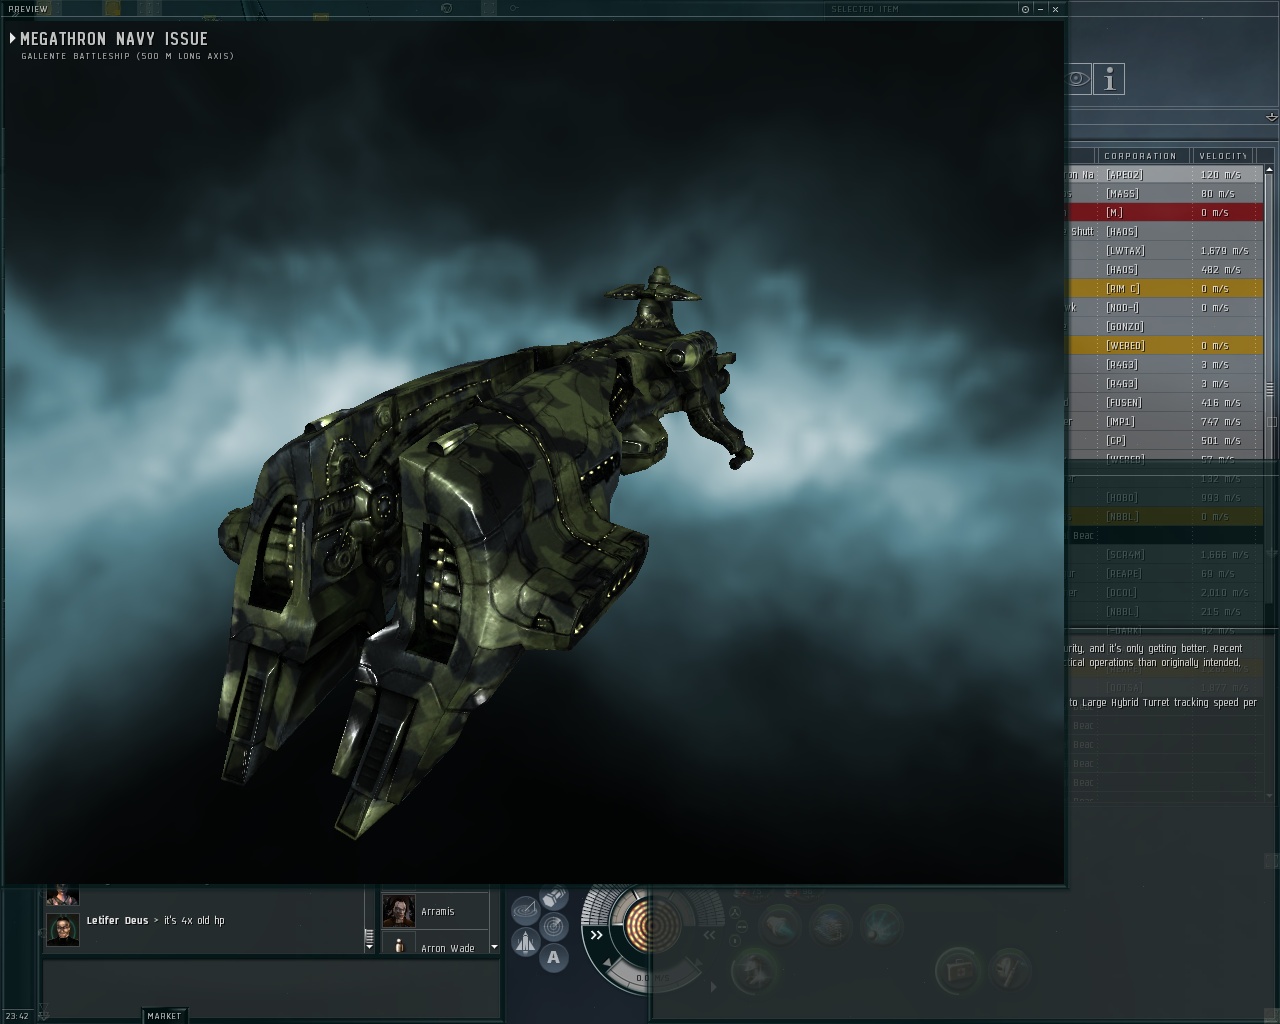Open Arramis in the chat member list
Image resolution: width=1280 pixels, height=1024 pixels.
pos(437,912)
